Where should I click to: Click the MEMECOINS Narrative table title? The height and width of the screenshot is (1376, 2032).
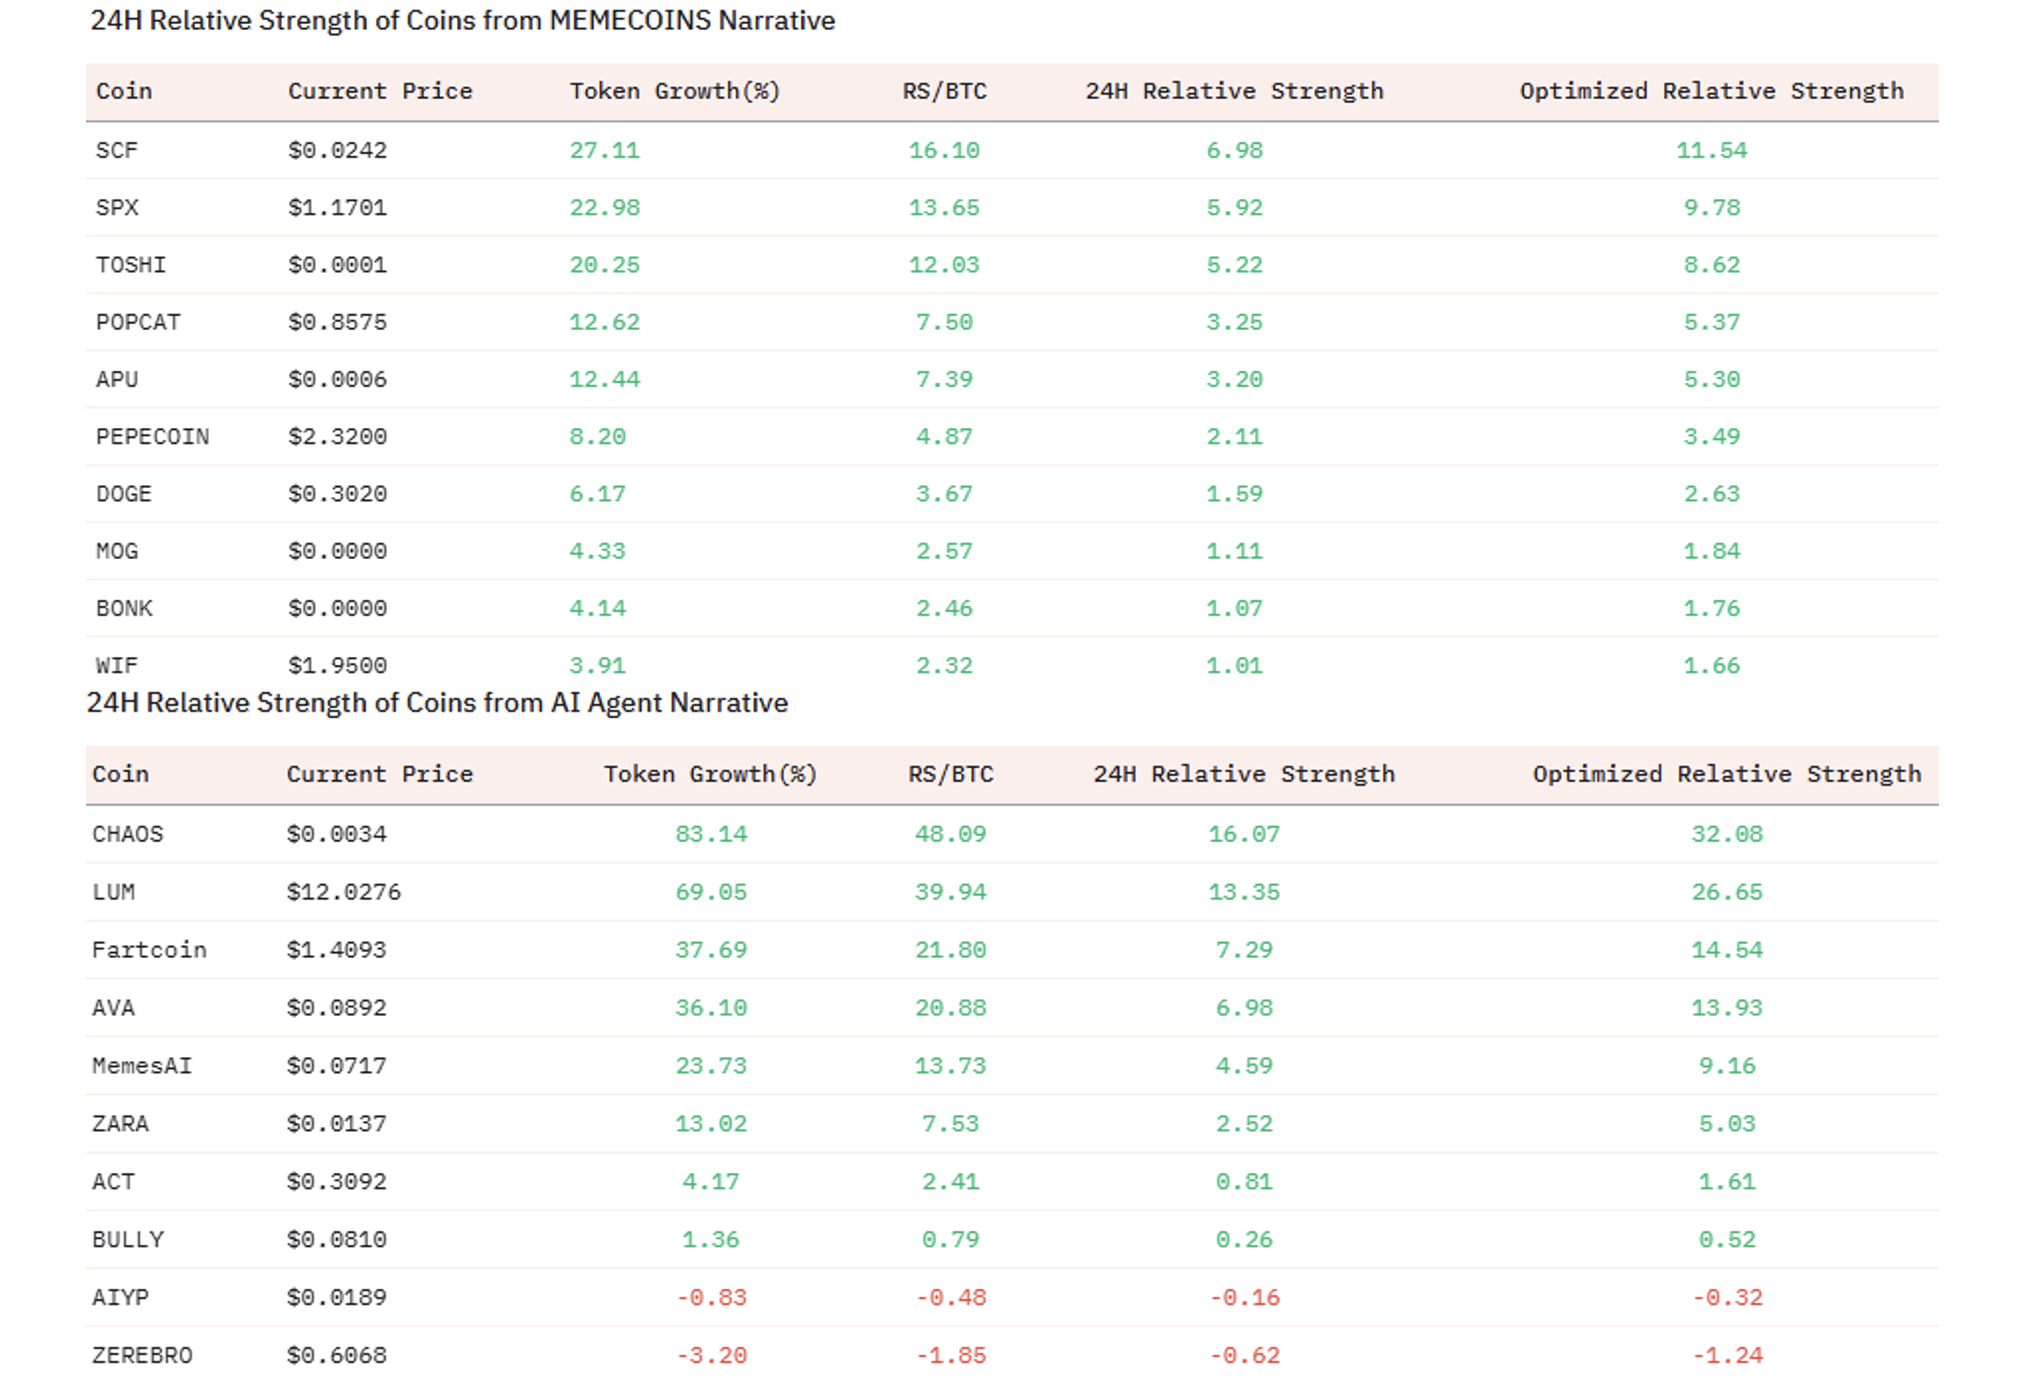pos(462,20)
